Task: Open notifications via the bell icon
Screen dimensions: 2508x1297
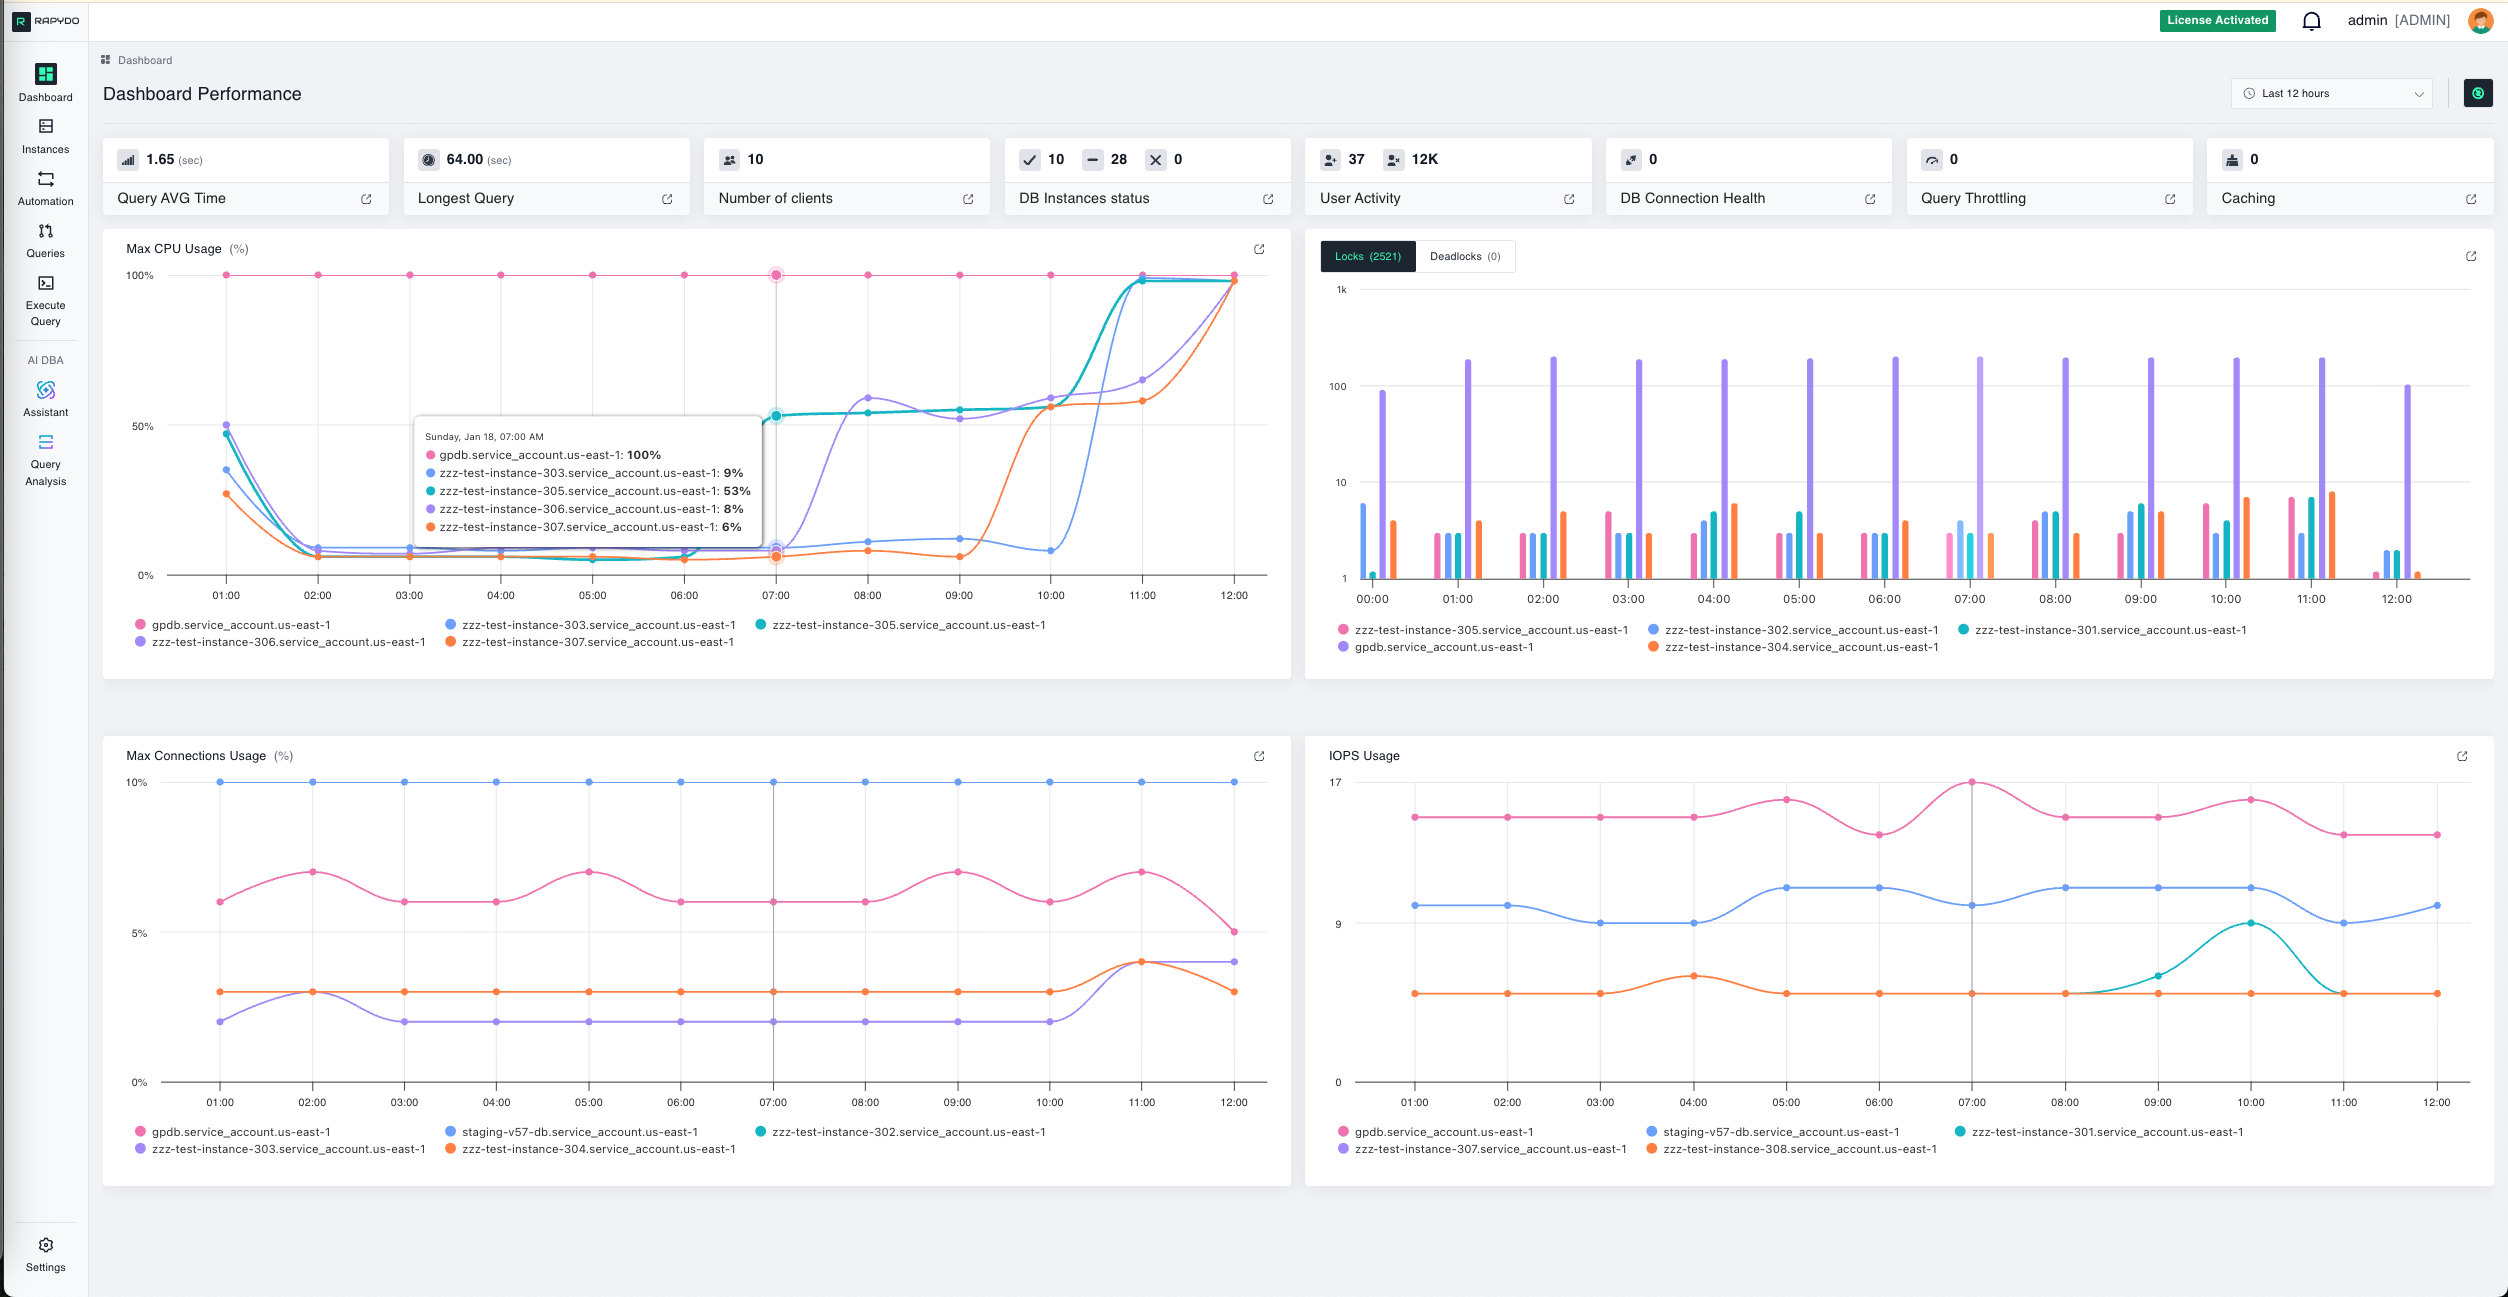Action: 2311,20
